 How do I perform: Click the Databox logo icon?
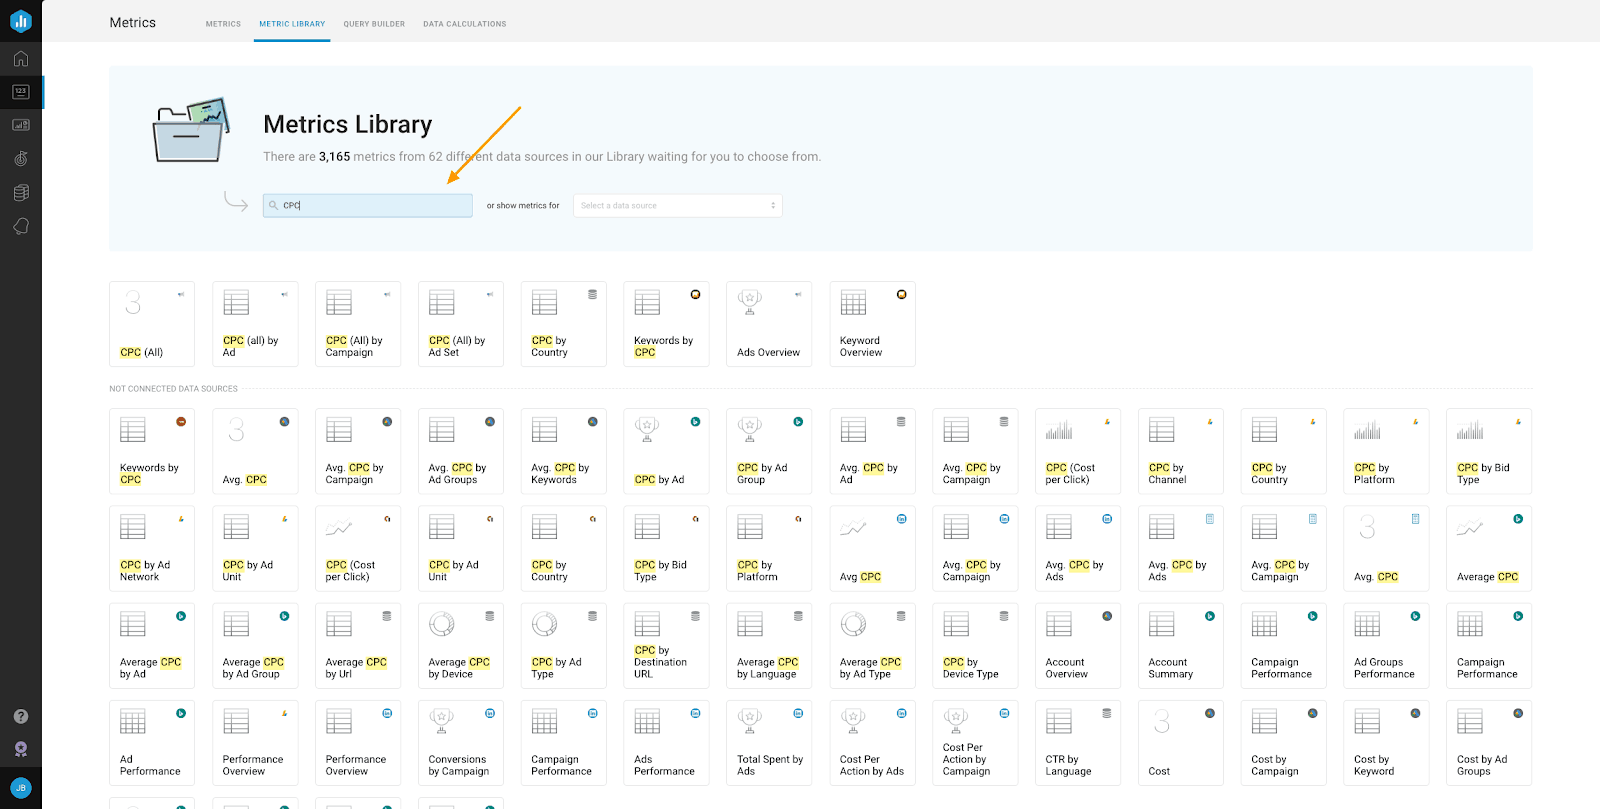pos(21,21)
